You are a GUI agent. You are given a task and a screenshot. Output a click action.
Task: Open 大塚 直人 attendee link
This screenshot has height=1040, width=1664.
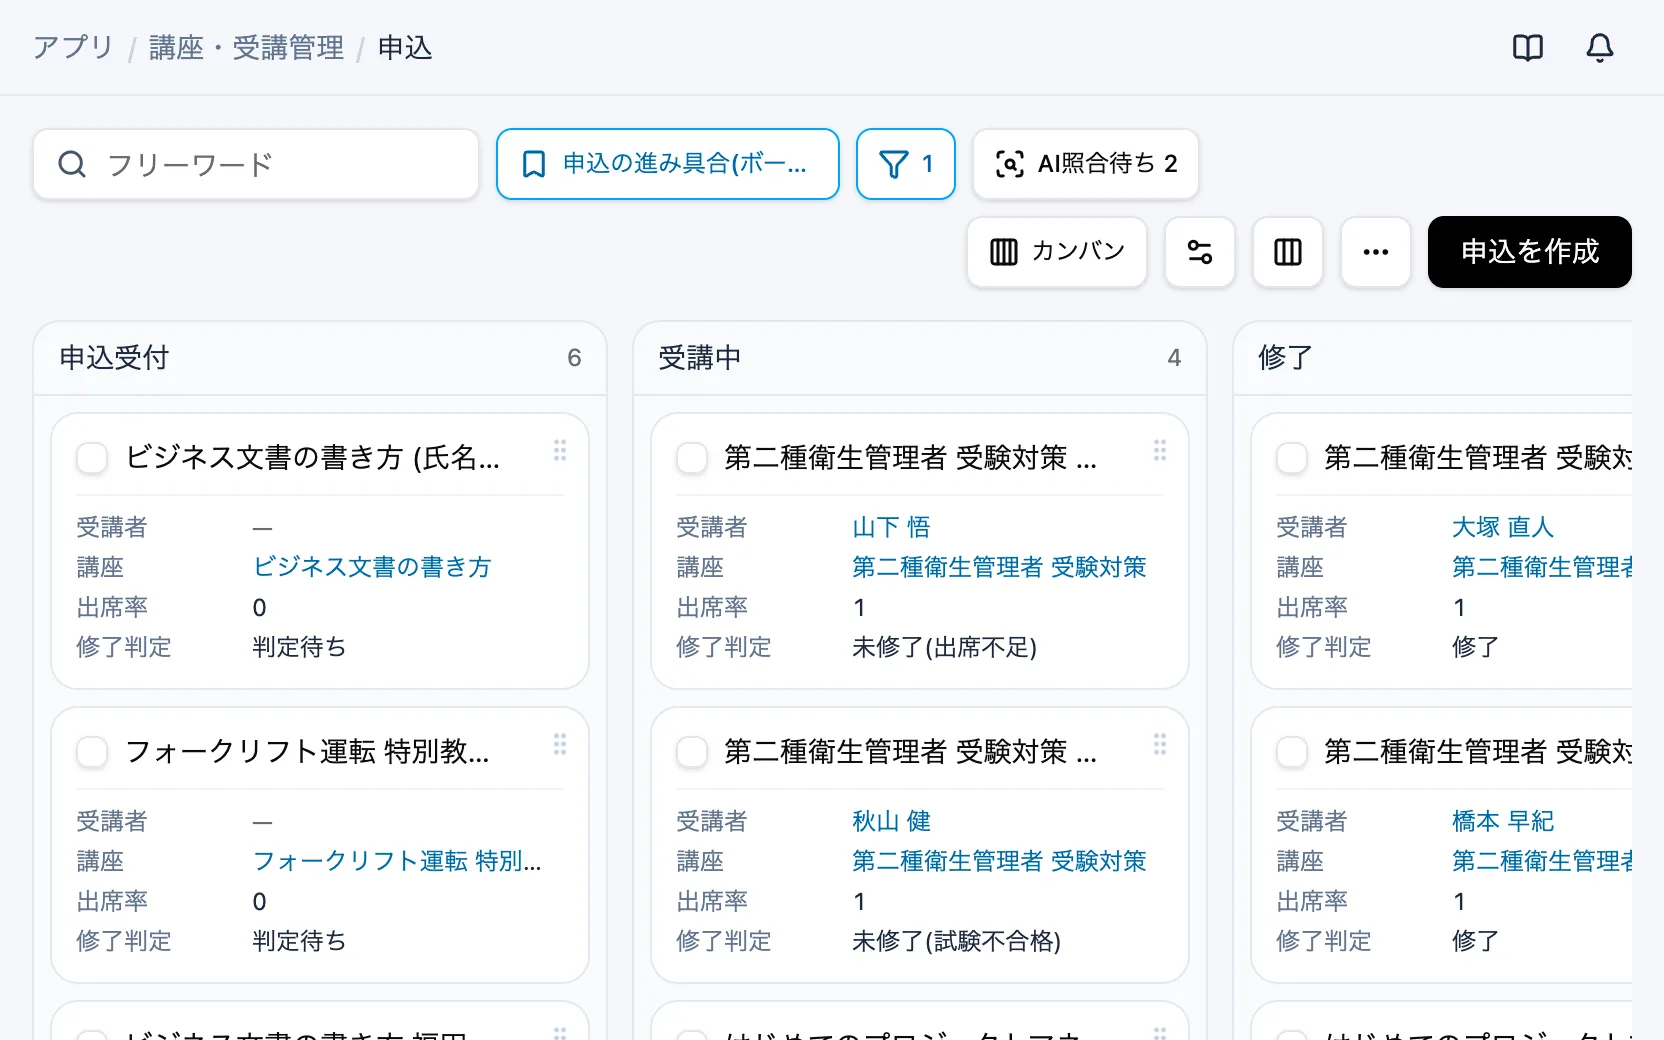(1502, 527)
